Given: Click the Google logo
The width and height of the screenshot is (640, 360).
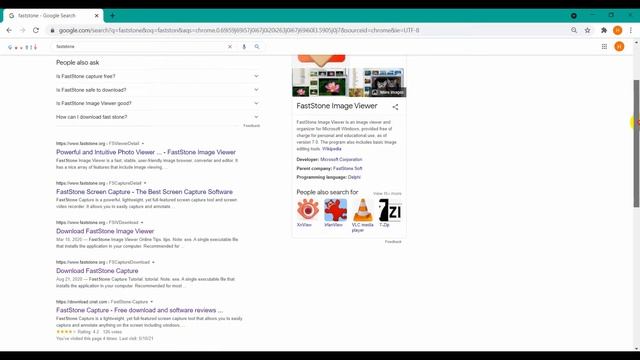Looking at the screenshot, I should [22, 47].
